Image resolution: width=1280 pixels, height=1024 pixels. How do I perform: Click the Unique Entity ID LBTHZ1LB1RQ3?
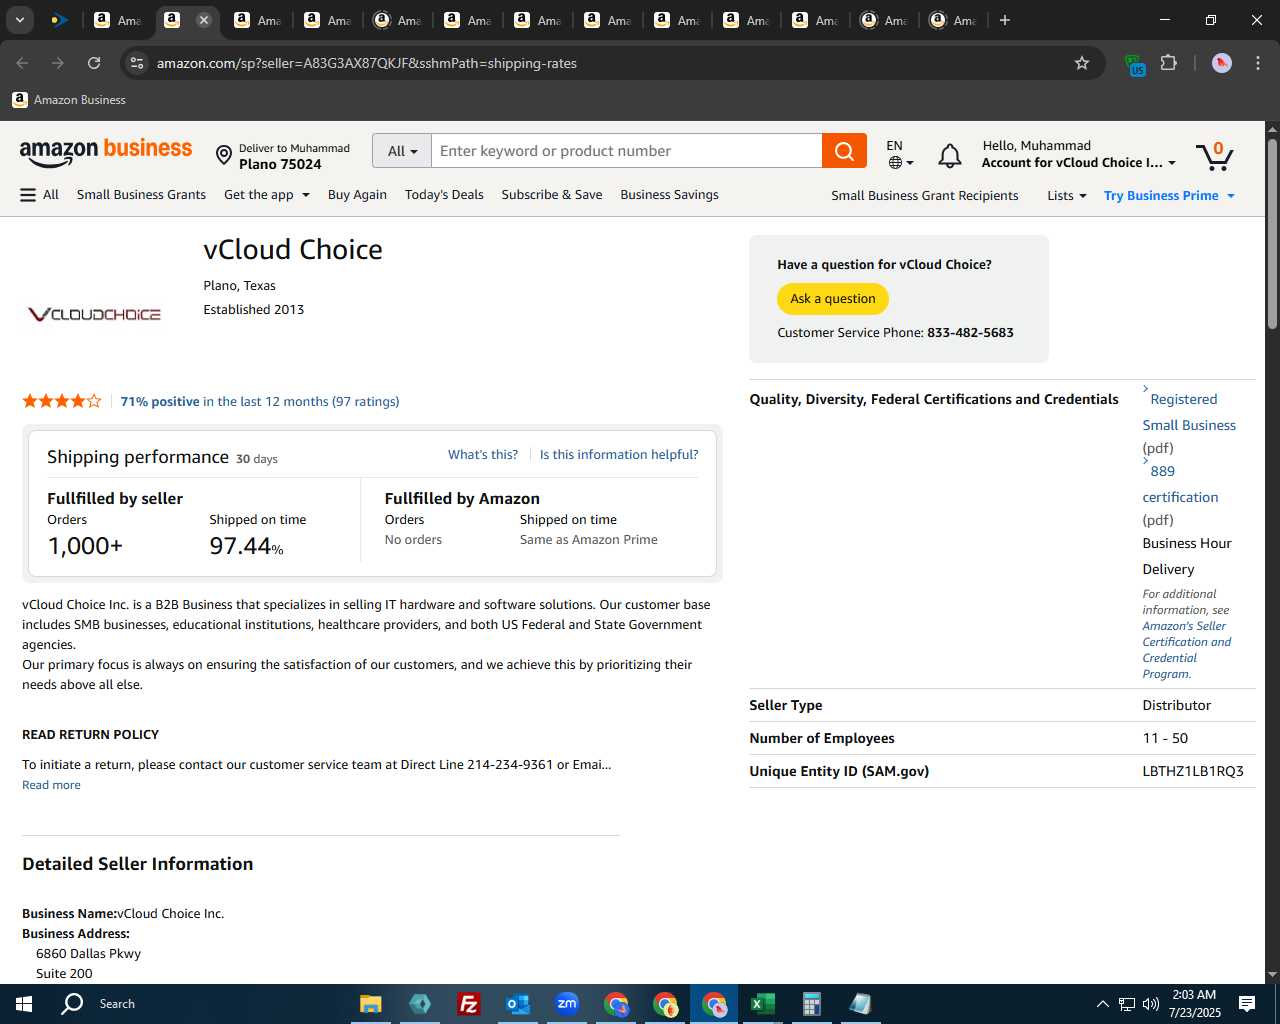click(1193, 771)
